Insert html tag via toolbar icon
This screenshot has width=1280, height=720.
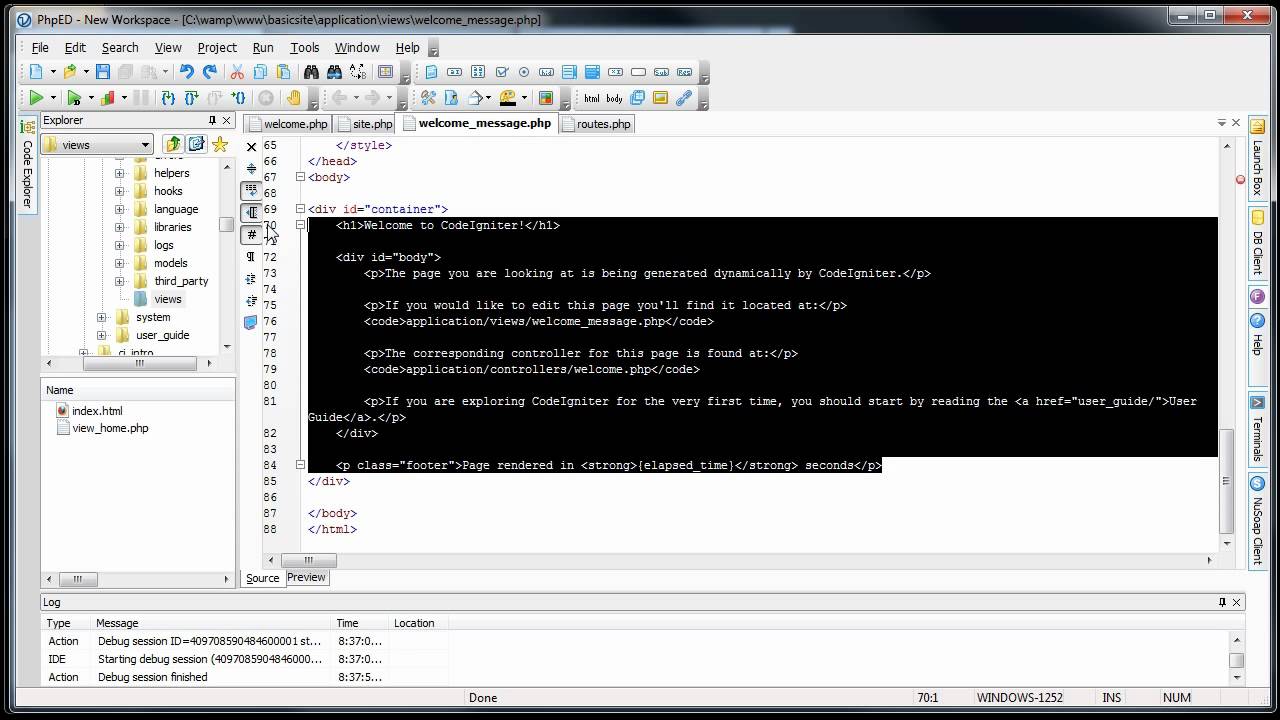(592, 98)
